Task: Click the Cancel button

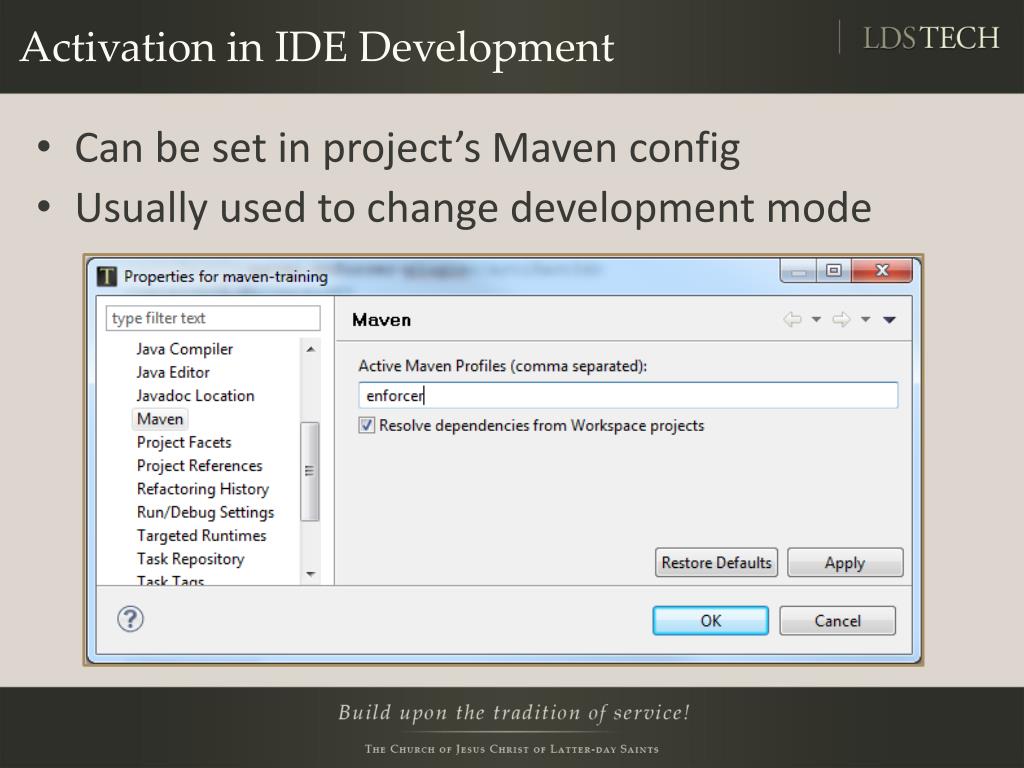Action: [x=837, y=620]
